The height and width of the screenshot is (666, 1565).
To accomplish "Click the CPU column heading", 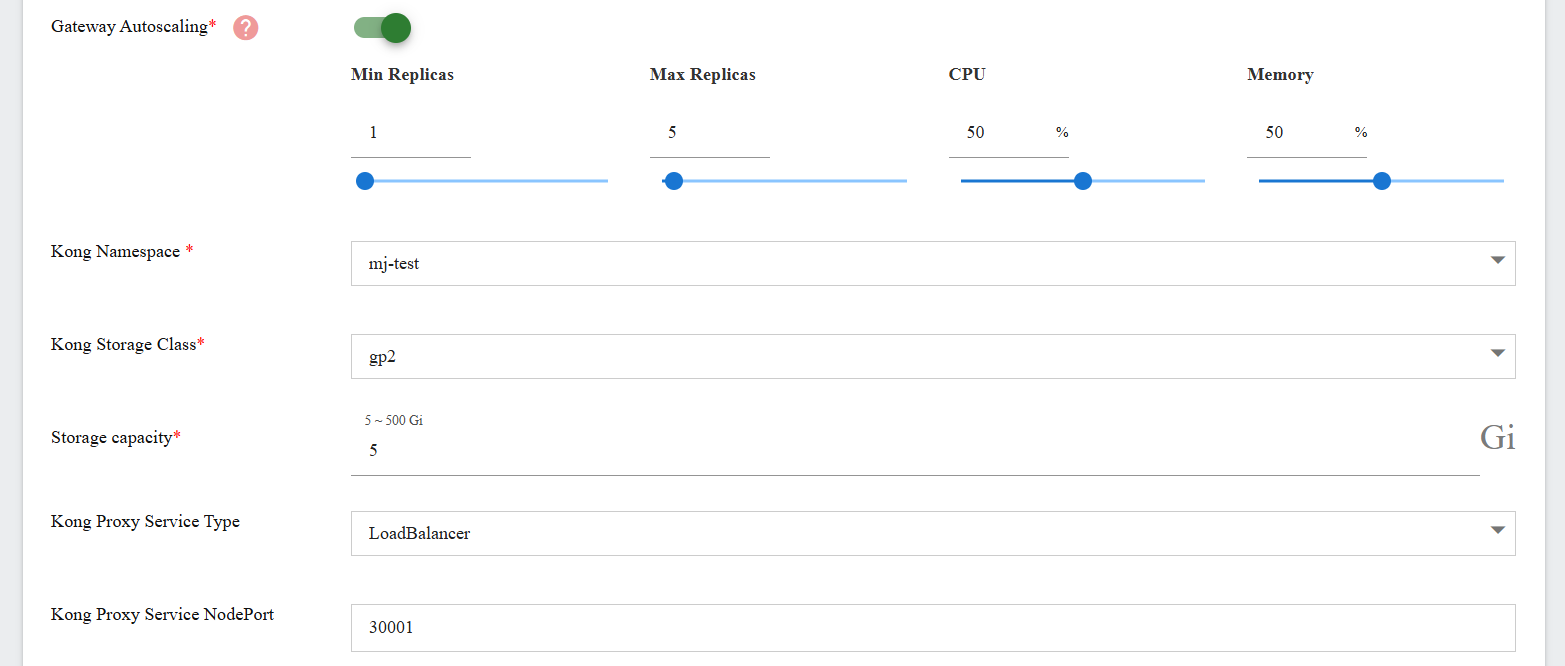I will (x=967, y=75).
